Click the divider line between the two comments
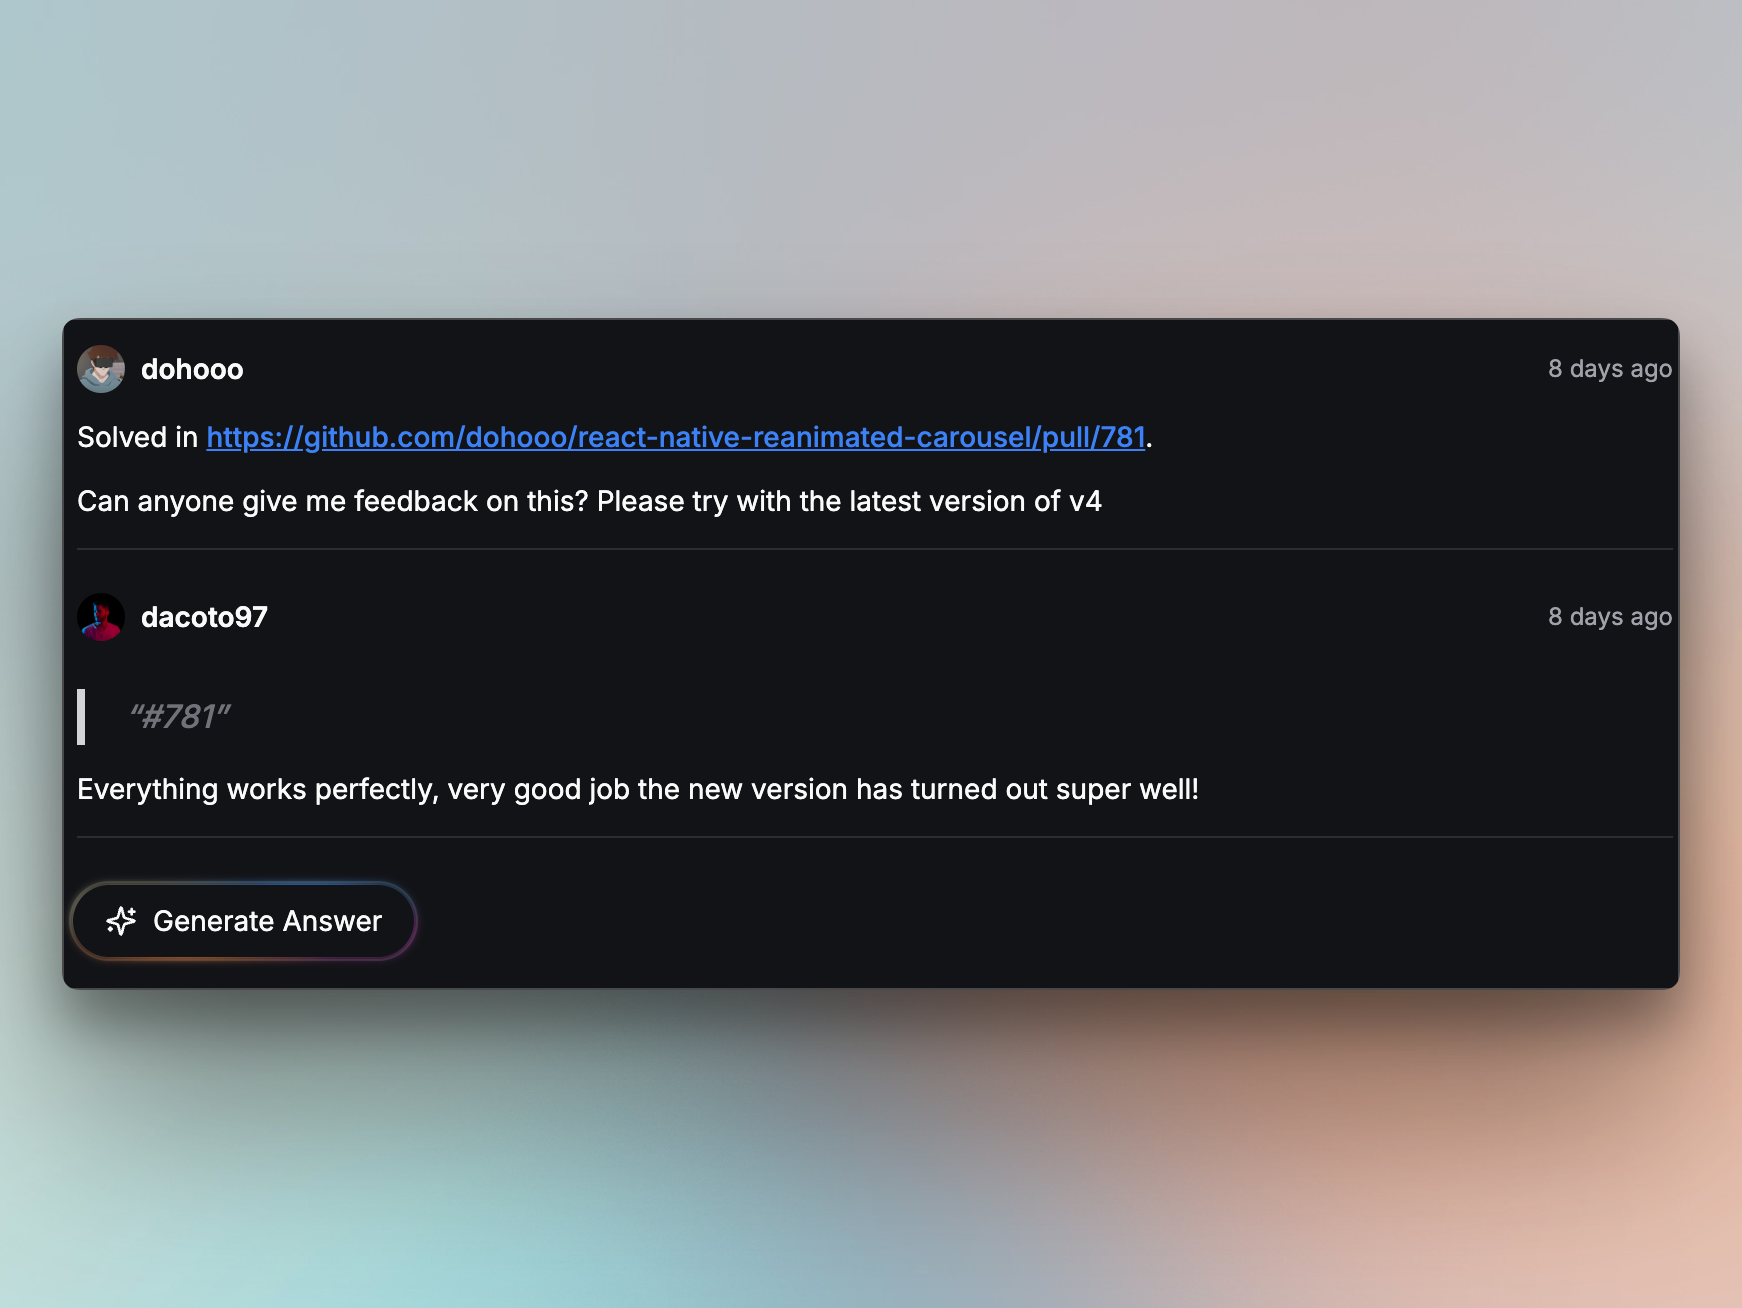The height and width of the screenshot is (1308, 1742). pos(874,549)
